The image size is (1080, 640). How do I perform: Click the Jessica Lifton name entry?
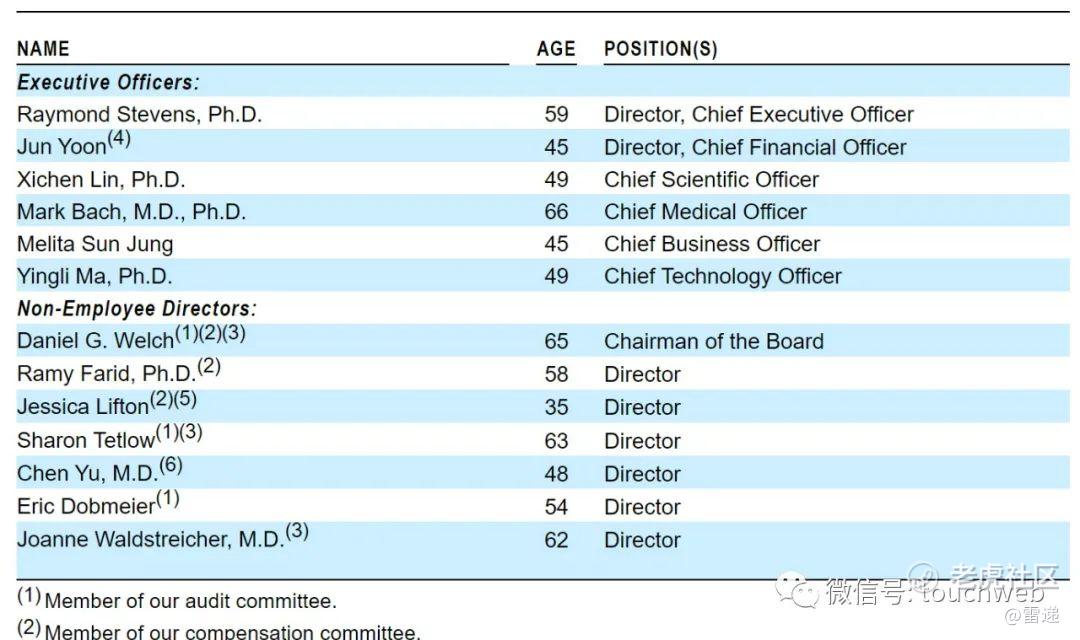(82, 407)
